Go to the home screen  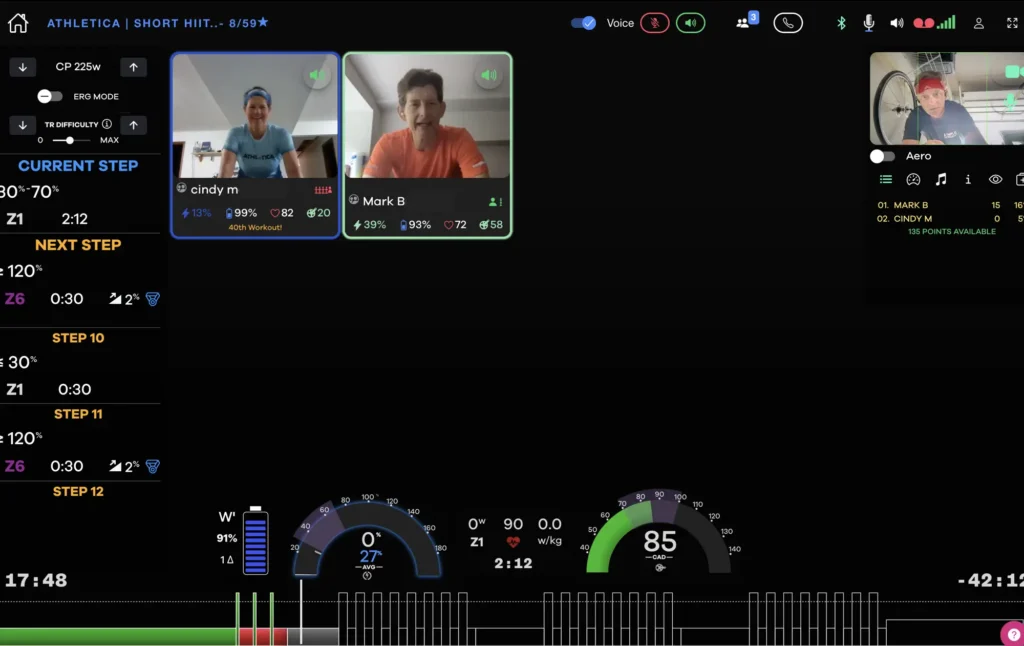18,23
